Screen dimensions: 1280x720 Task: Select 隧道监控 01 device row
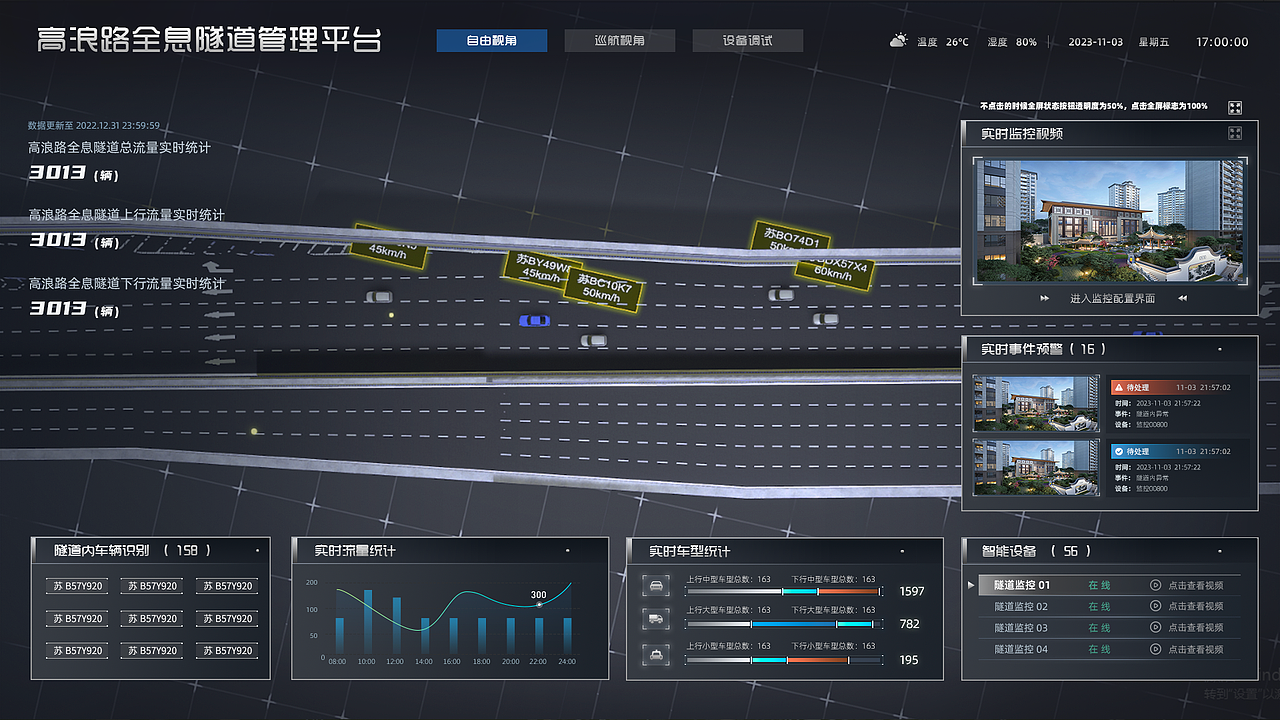[1110, 585]
